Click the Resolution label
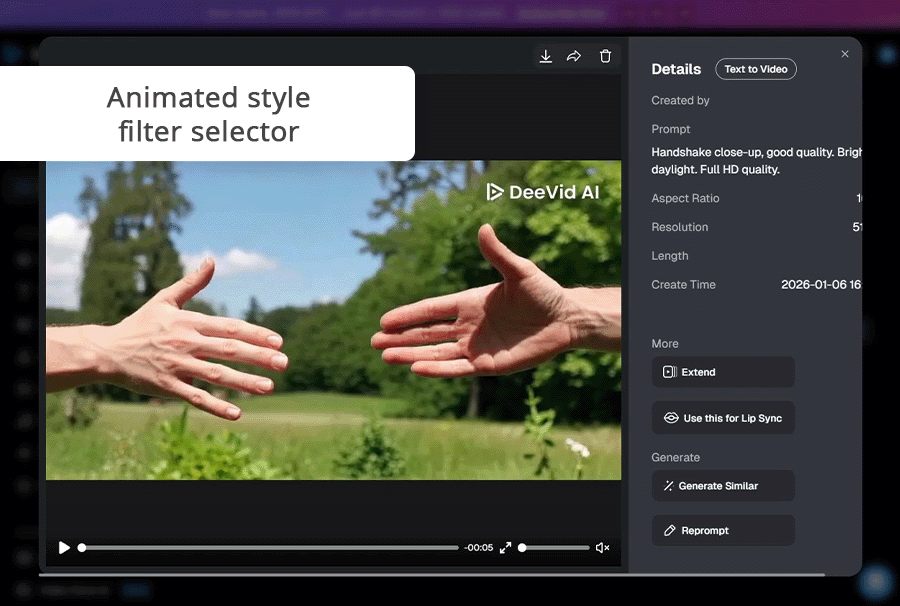 pyautogui.click(x=680, y=227)
